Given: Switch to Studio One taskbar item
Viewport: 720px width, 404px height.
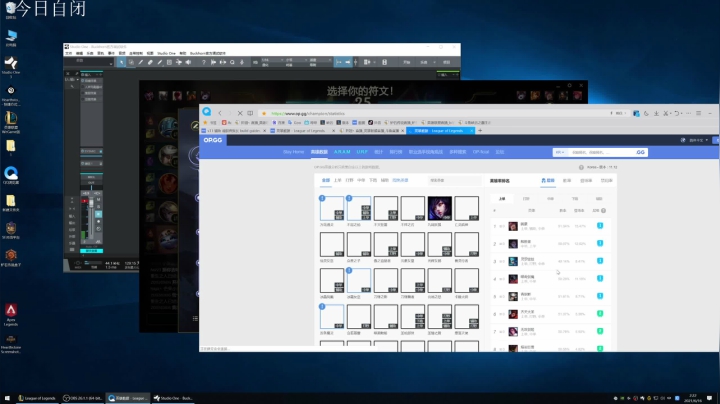Looking at the screenshot, I should pyautogui.click(x=173, y=398).
